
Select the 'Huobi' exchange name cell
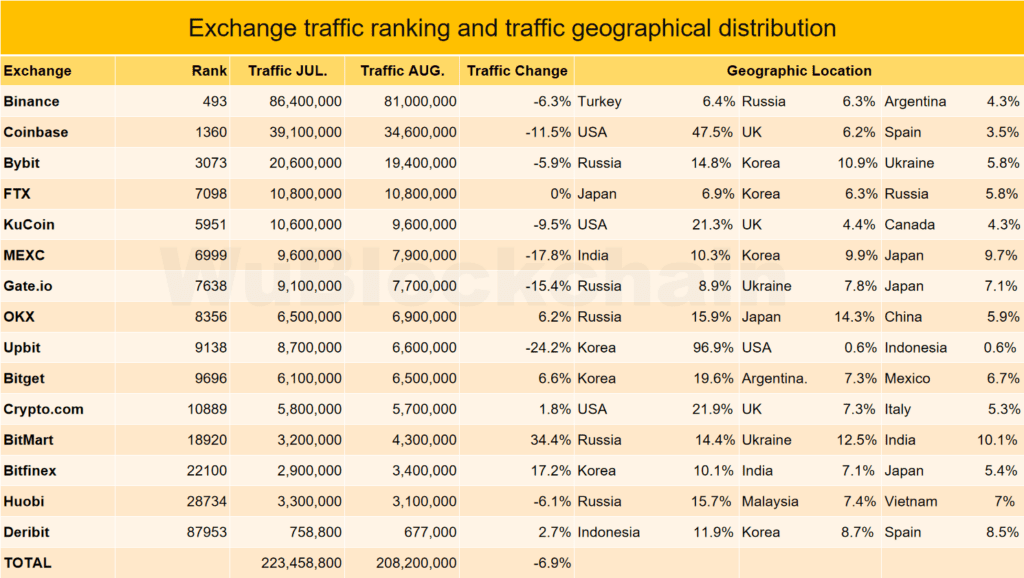click(24, 501)
